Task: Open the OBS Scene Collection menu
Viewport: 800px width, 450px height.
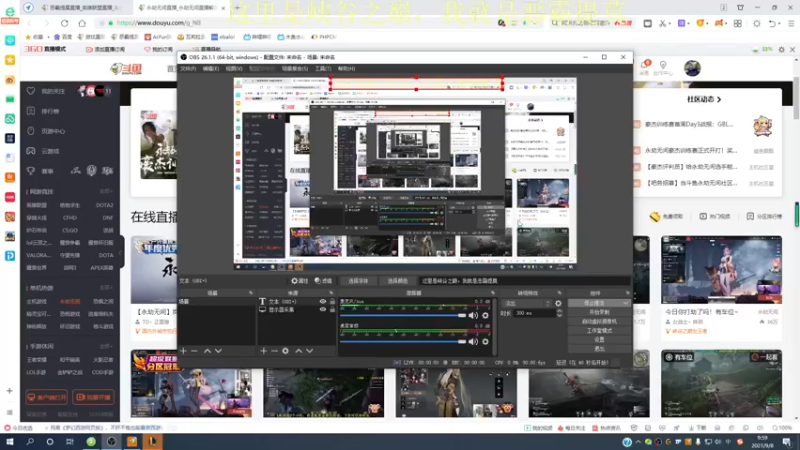Action: 295,68
